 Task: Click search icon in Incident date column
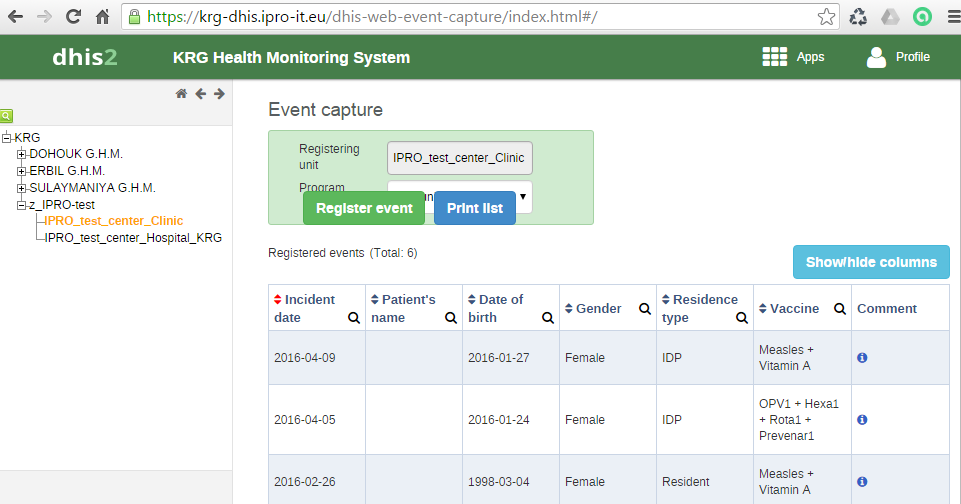(x=354, y=318)
